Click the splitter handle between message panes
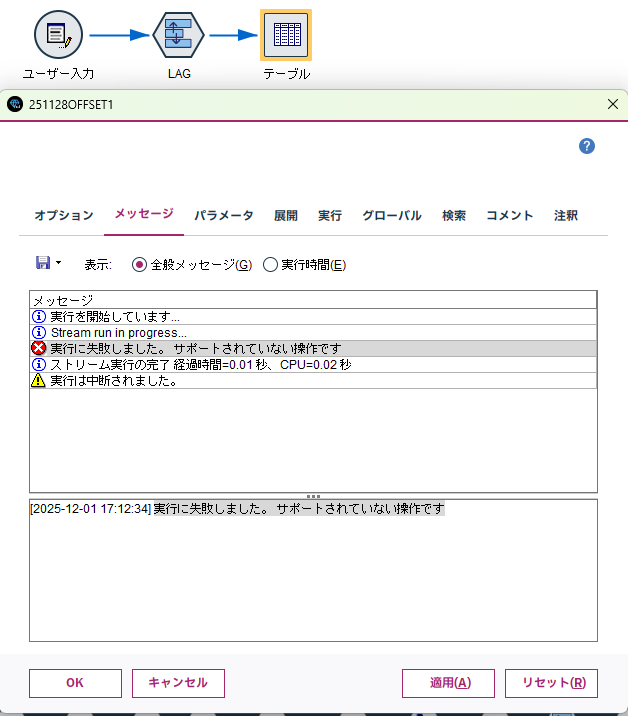 click(313, 496)
